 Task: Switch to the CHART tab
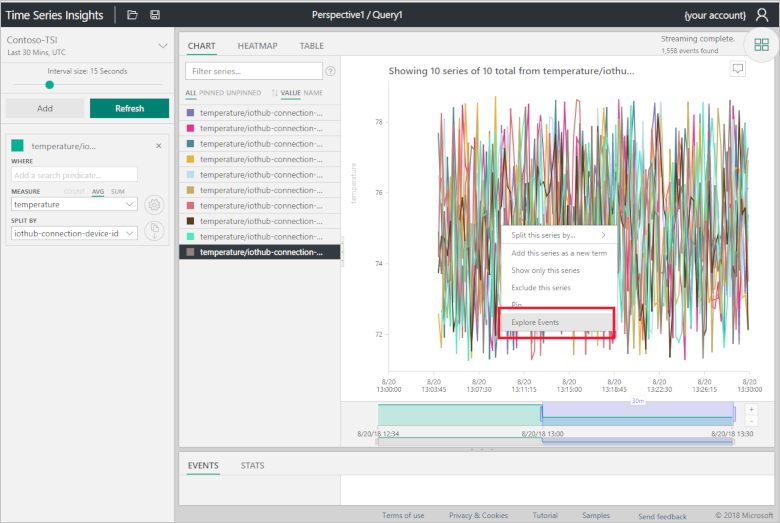point(201,46)
